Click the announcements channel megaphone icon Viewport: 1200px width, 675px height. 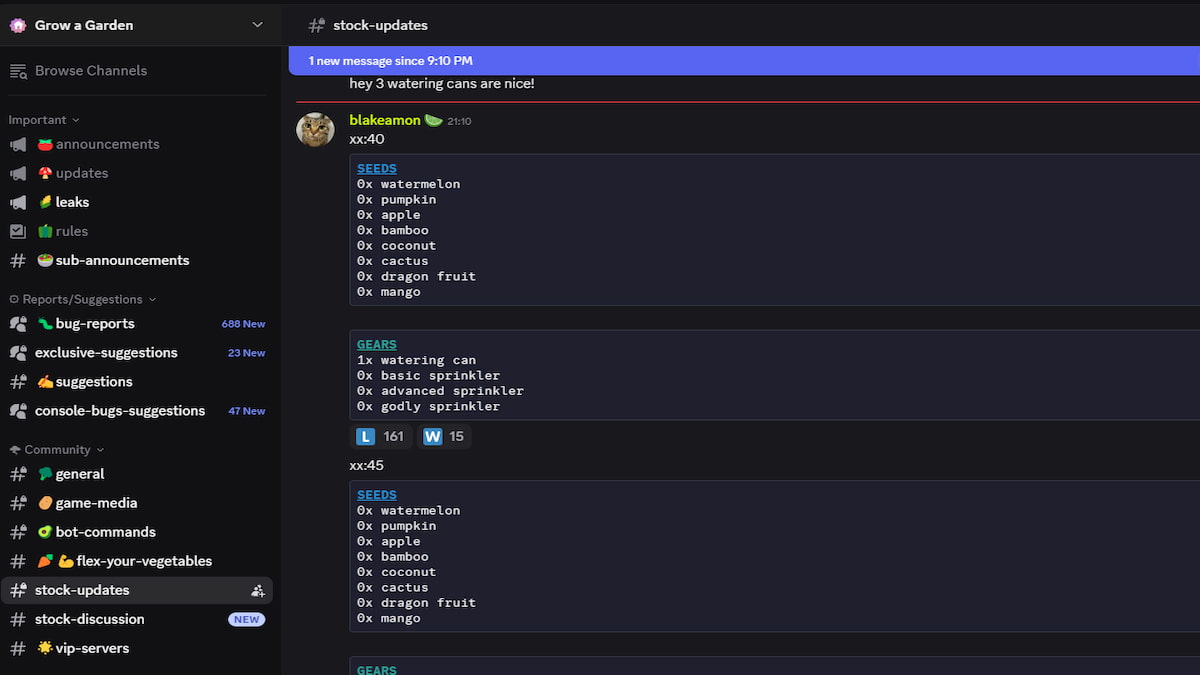18,144
